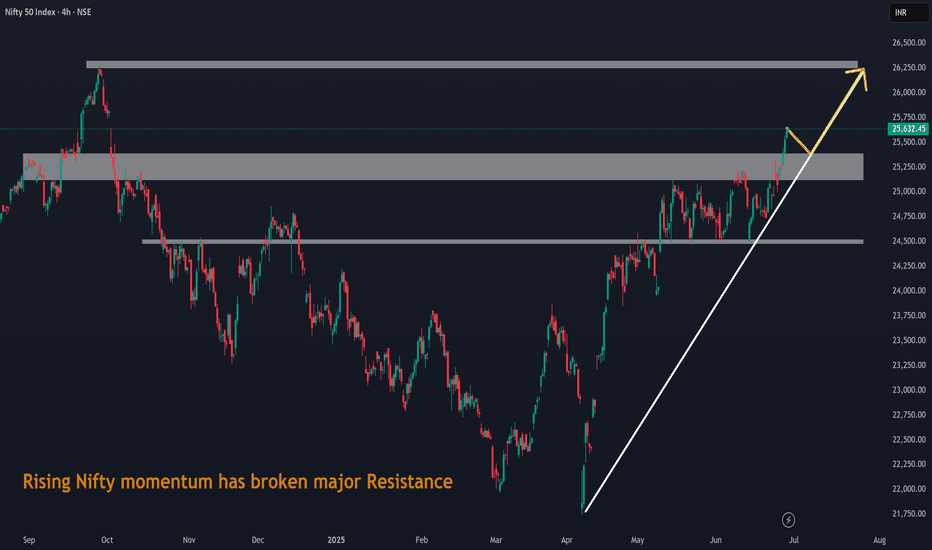
Task: Click the 23,250.00 price axis label
Action: (x=909, y=364)
